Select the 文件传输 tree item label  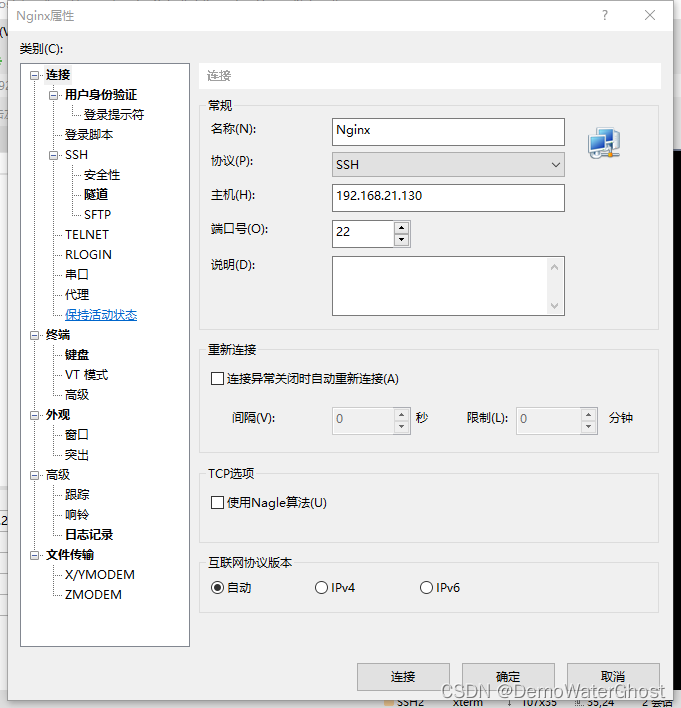tap(70, 555)
